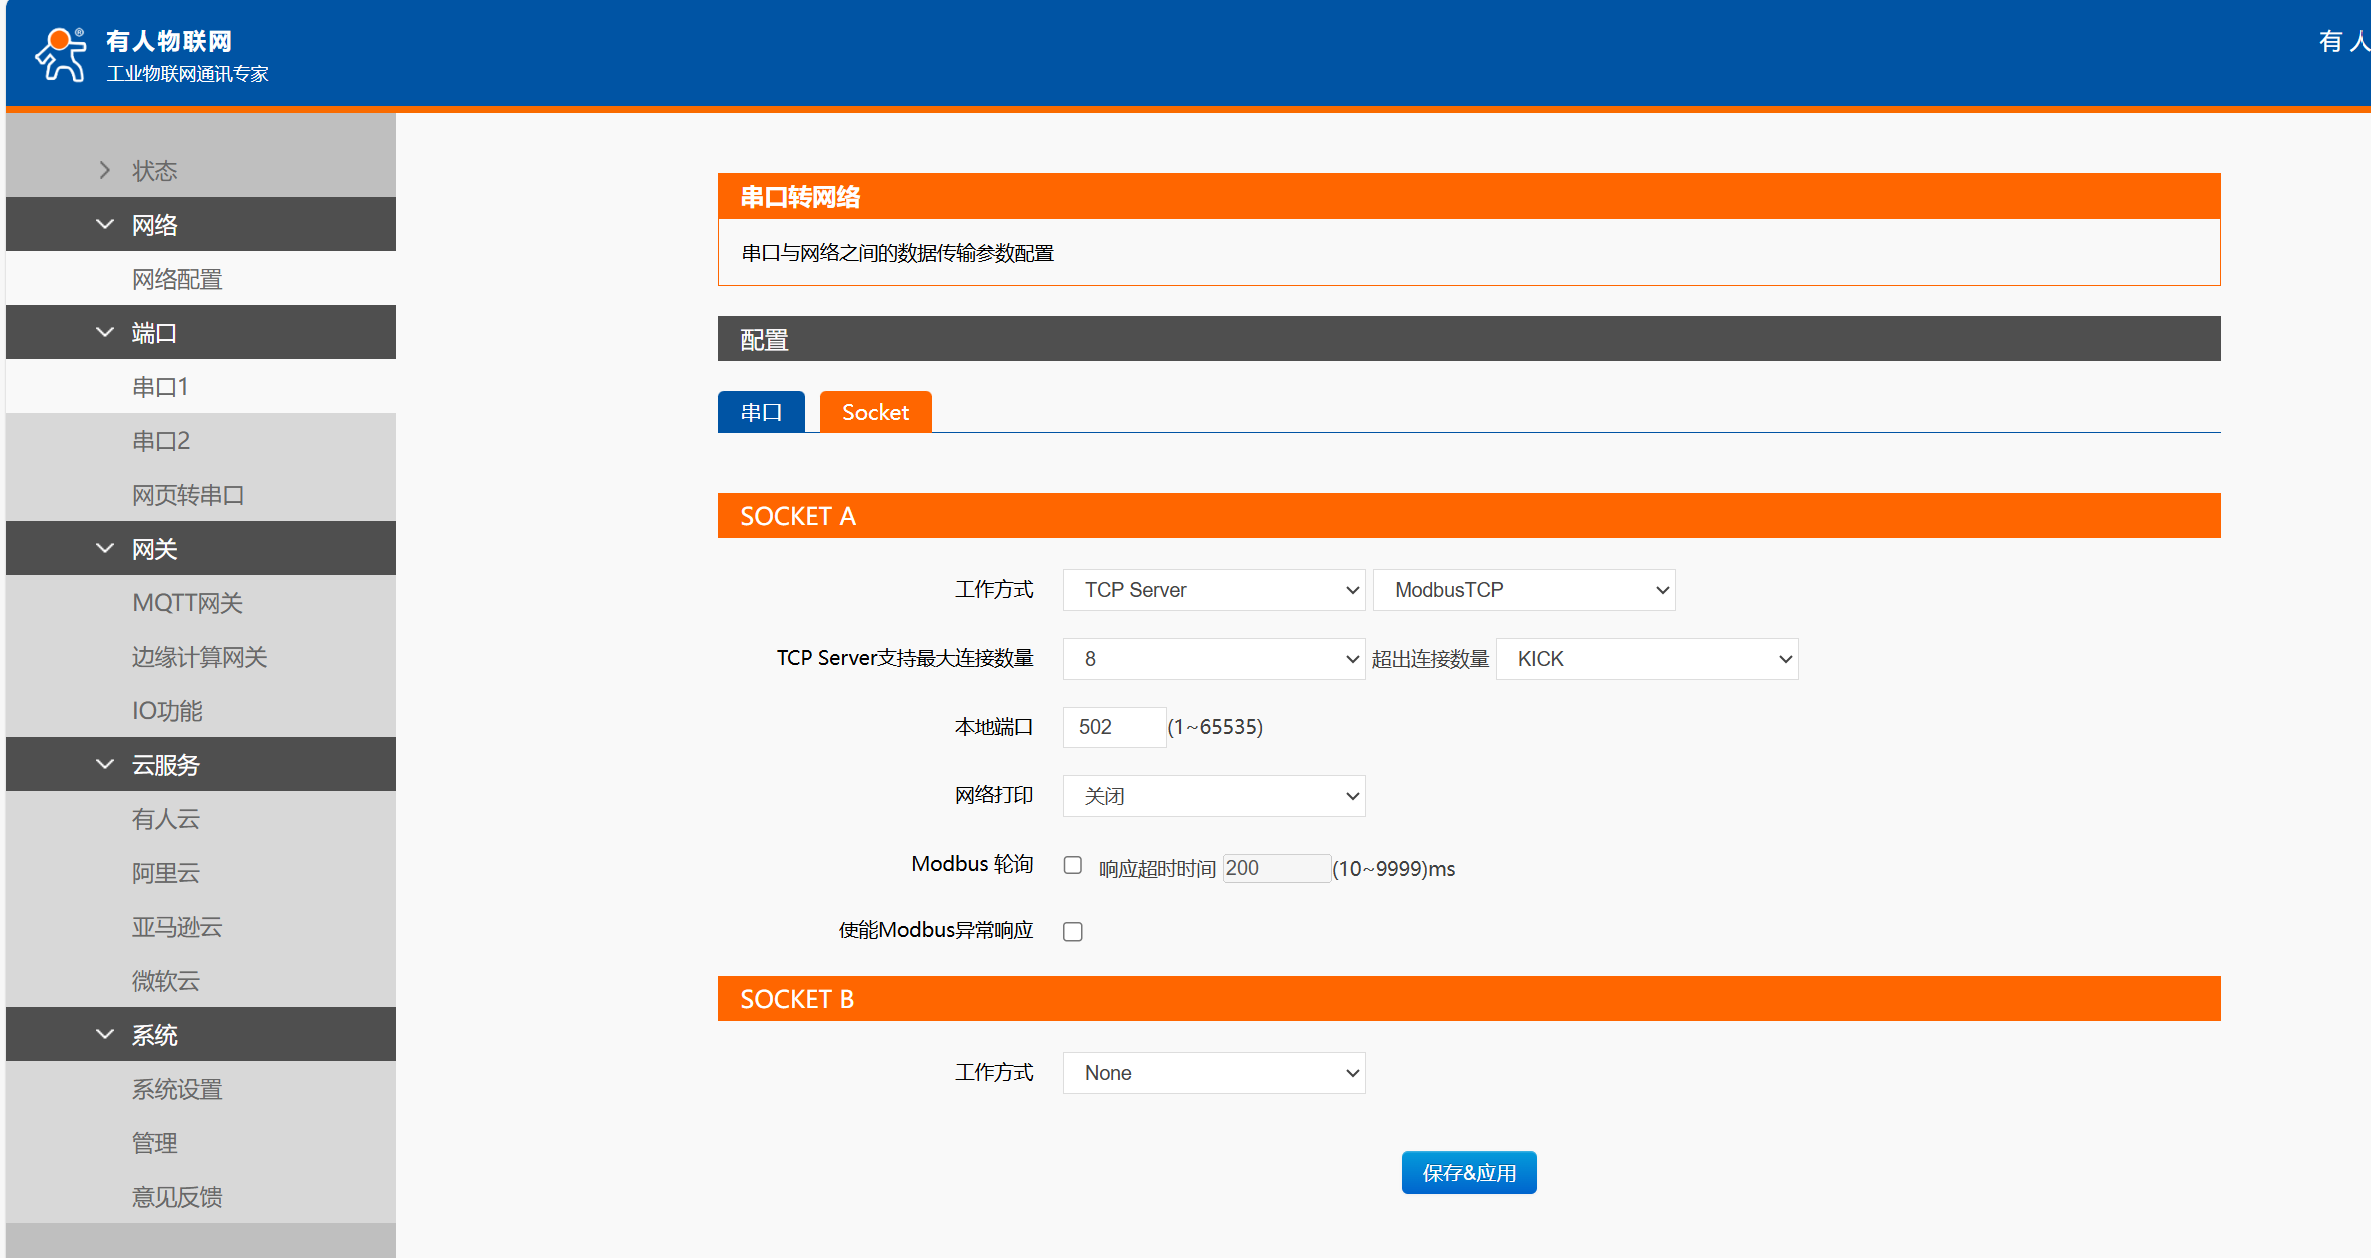Open the 网络打印 dropdown

click(x=1213, y=797)
